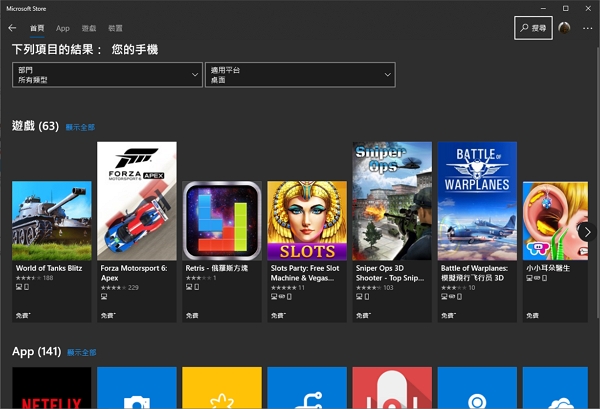The image size is (600, 409).
Task: Open the user account avatar
Action: click(564, 28)
